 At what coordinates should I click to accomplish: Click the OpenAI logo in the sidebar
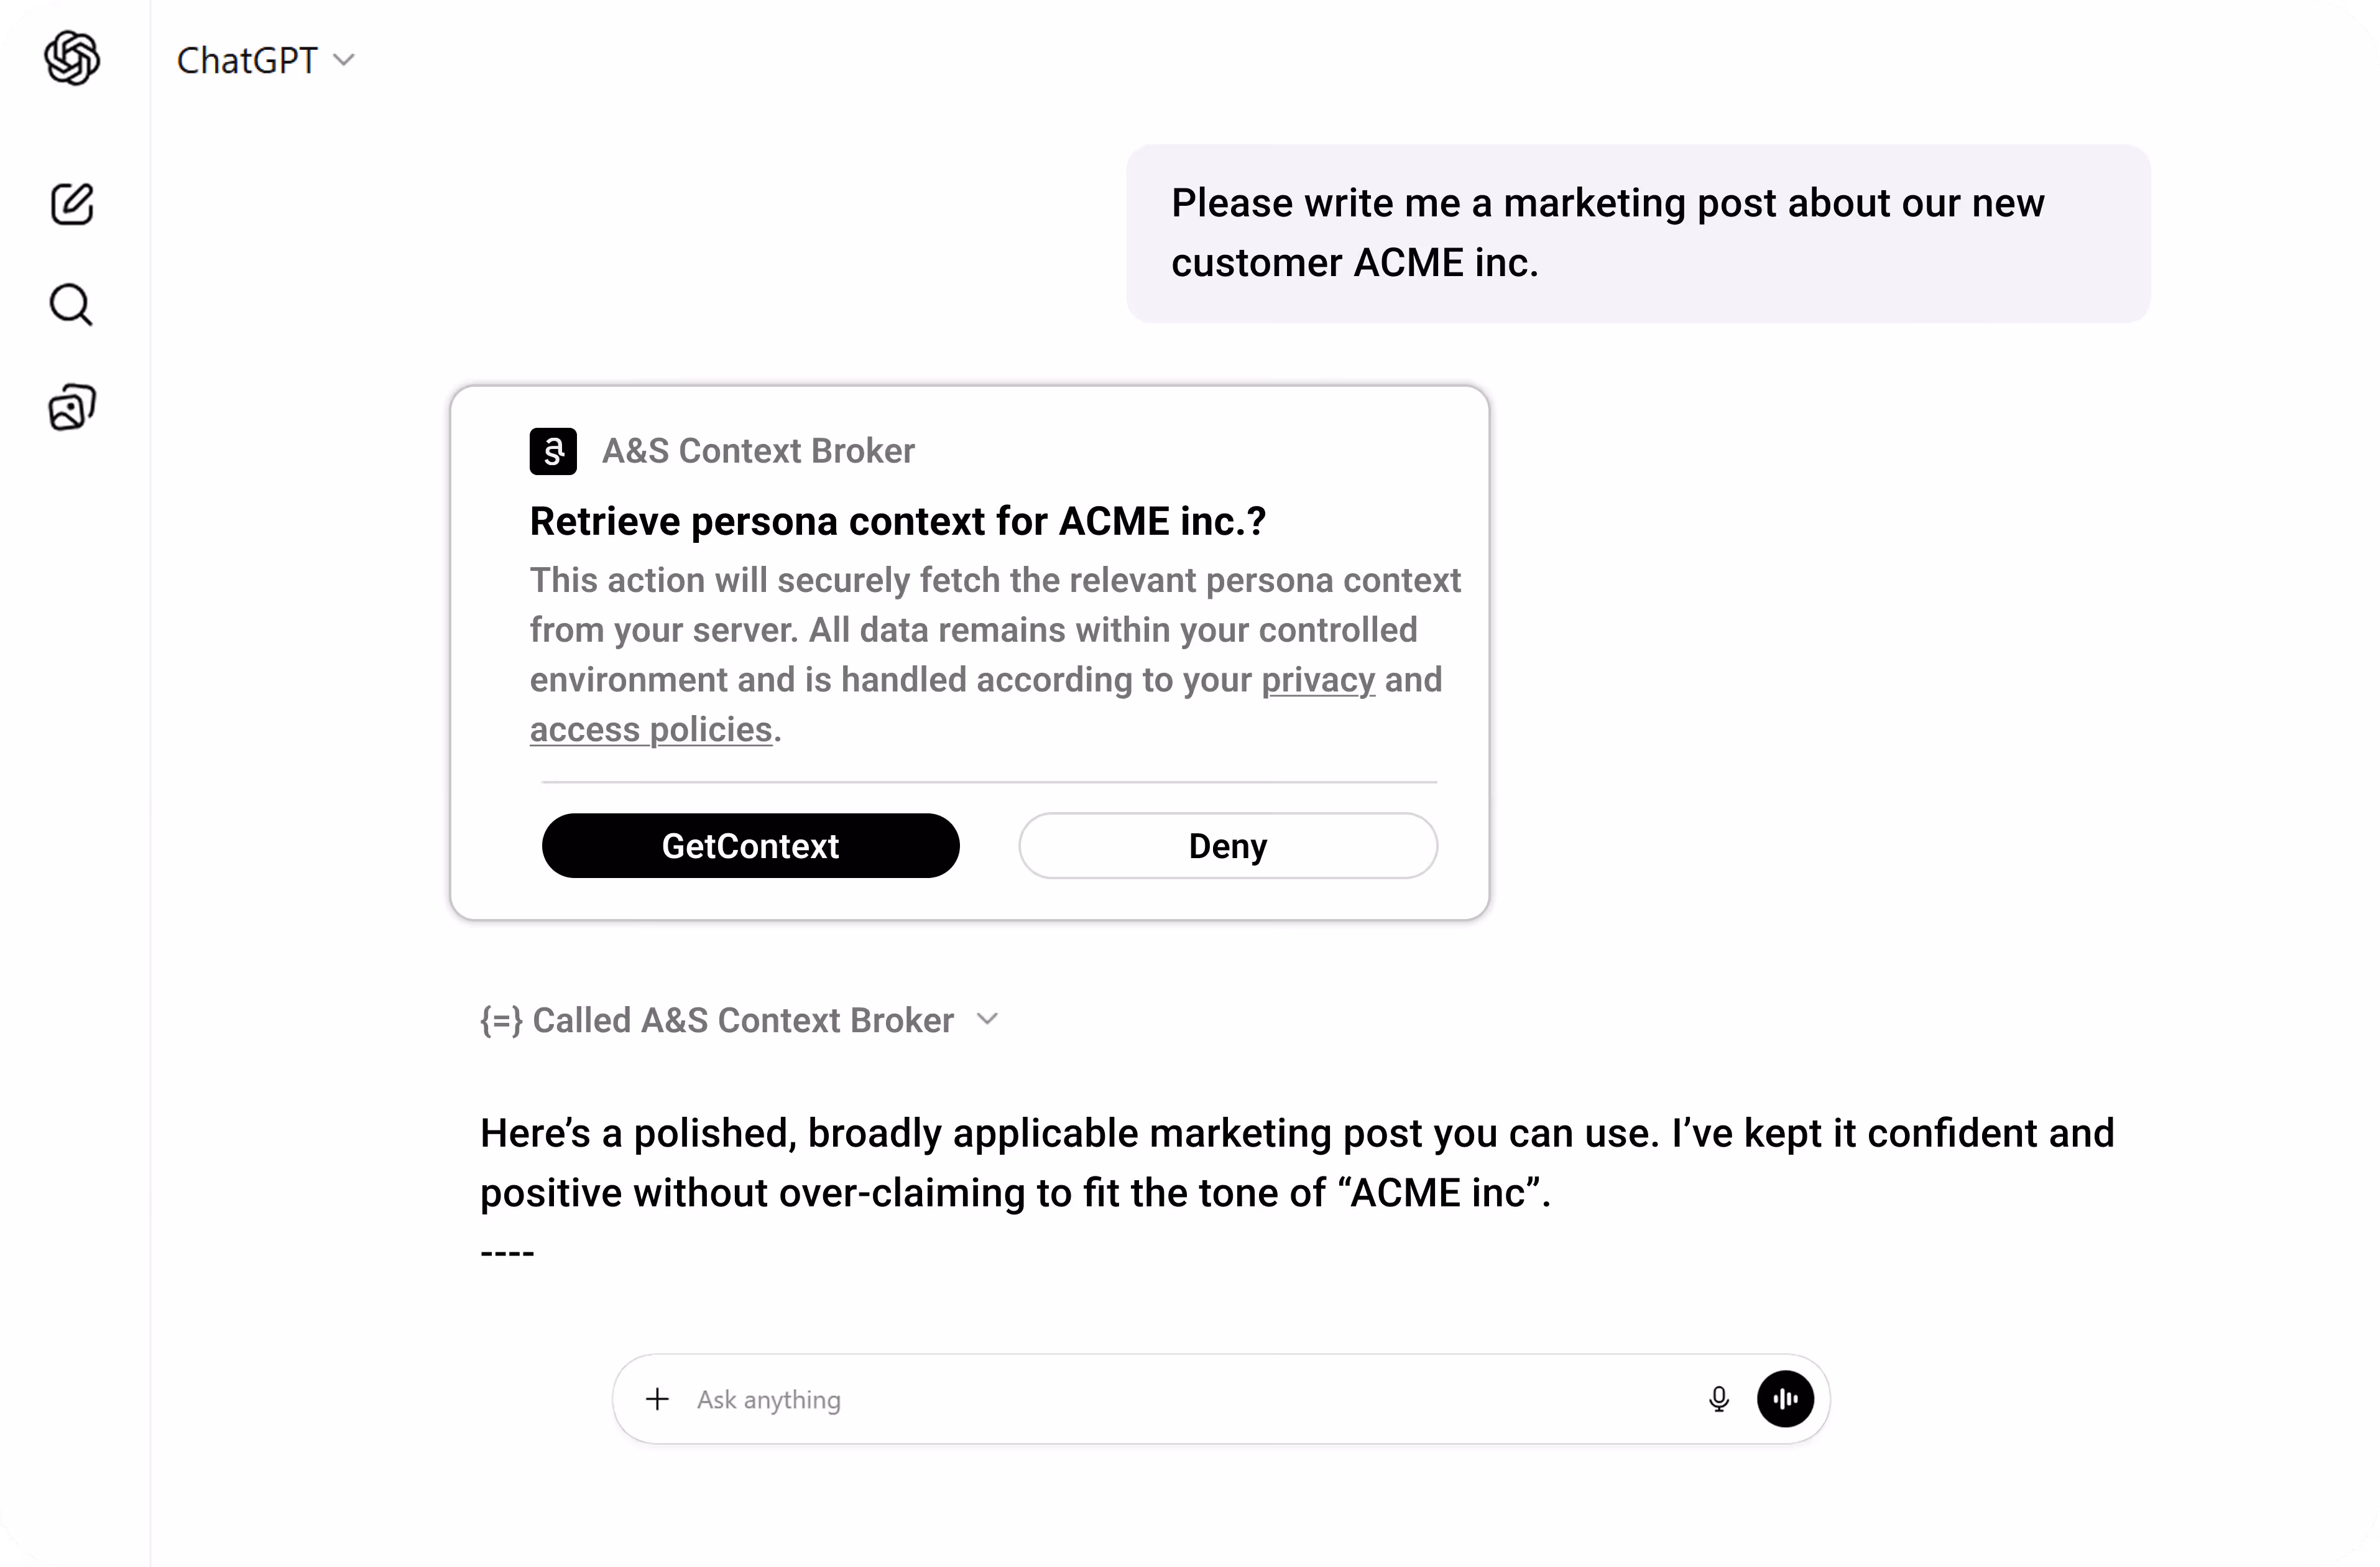pyautogui.click(x=71, y=59)
